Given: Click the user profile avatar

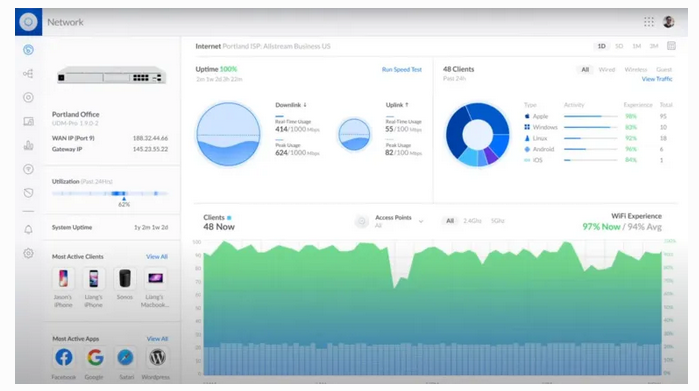Looking at the screenshot, I should [x=668, y=22].
